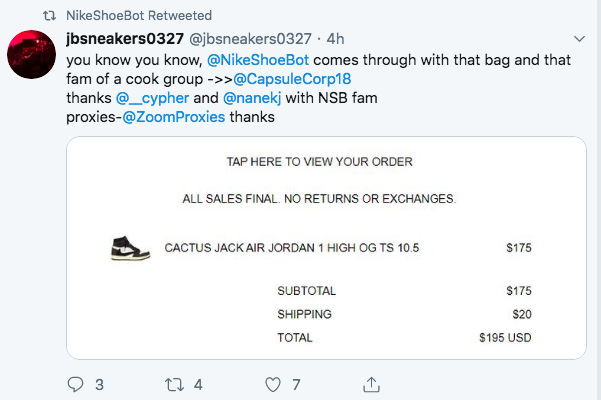Open the tweet's 4h timestamp
The image size is (601, 400).
coord(336,39)
